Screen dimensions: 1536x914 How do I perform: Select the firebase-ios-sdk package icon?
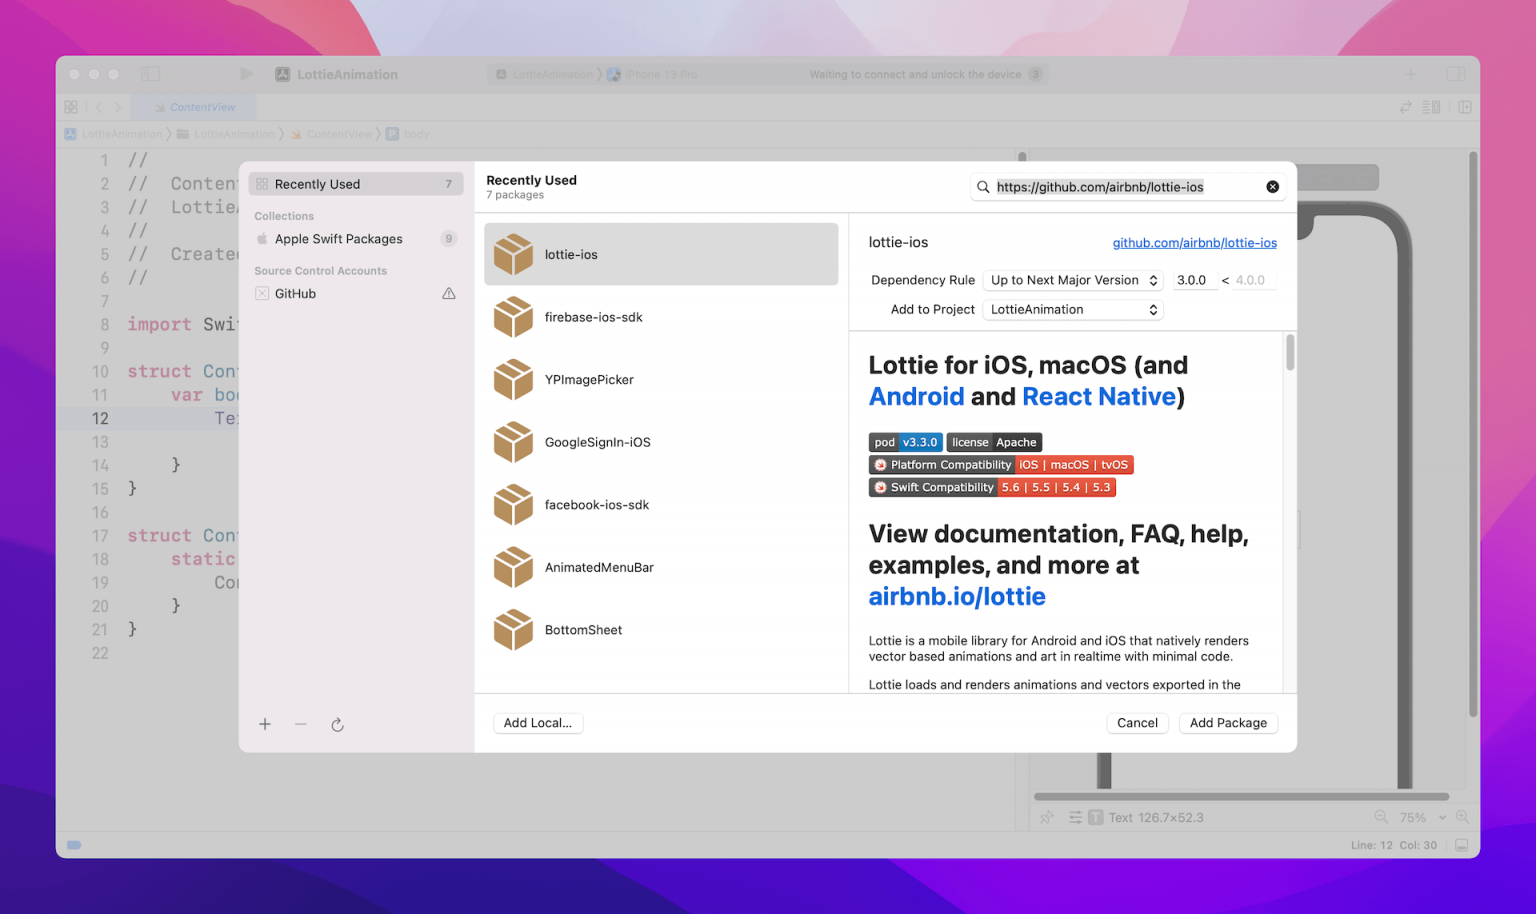(513, 317)
